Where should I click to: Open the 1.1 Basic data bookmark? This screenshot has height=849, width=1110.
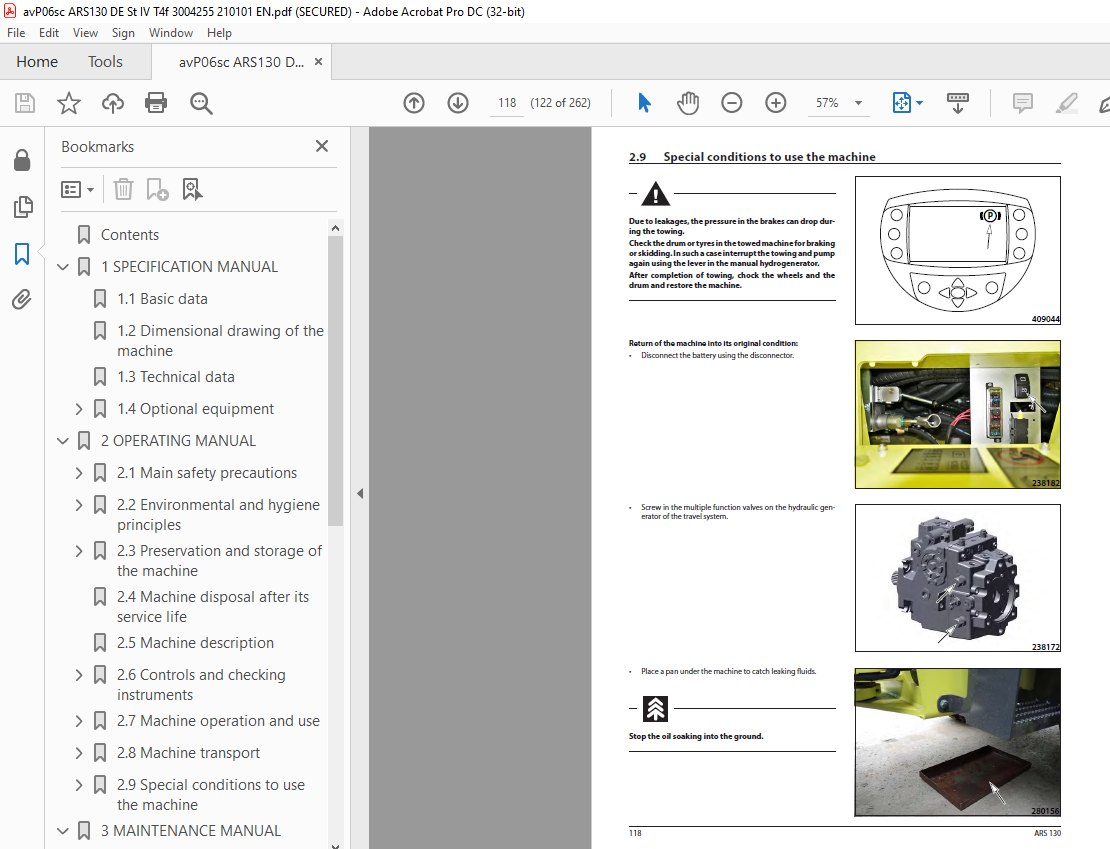pyautogui.click(x=162, y=299)
